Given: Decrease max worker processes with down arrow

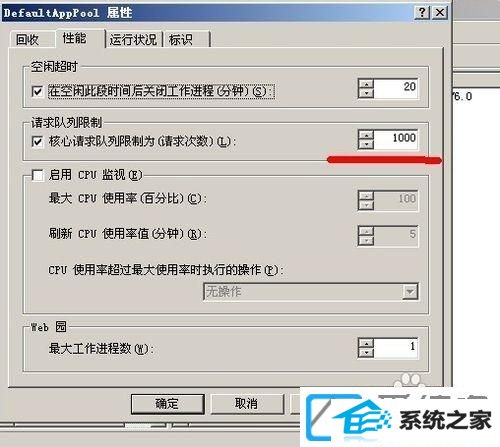Looking at the screenshot, I should 366,352.
